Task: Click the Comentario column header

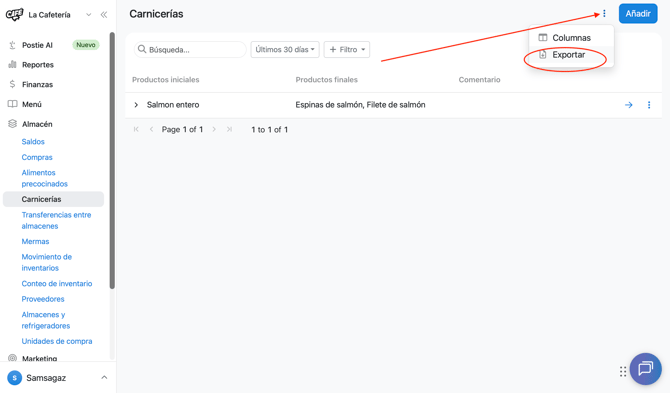Action: click(x=479, y=79)
